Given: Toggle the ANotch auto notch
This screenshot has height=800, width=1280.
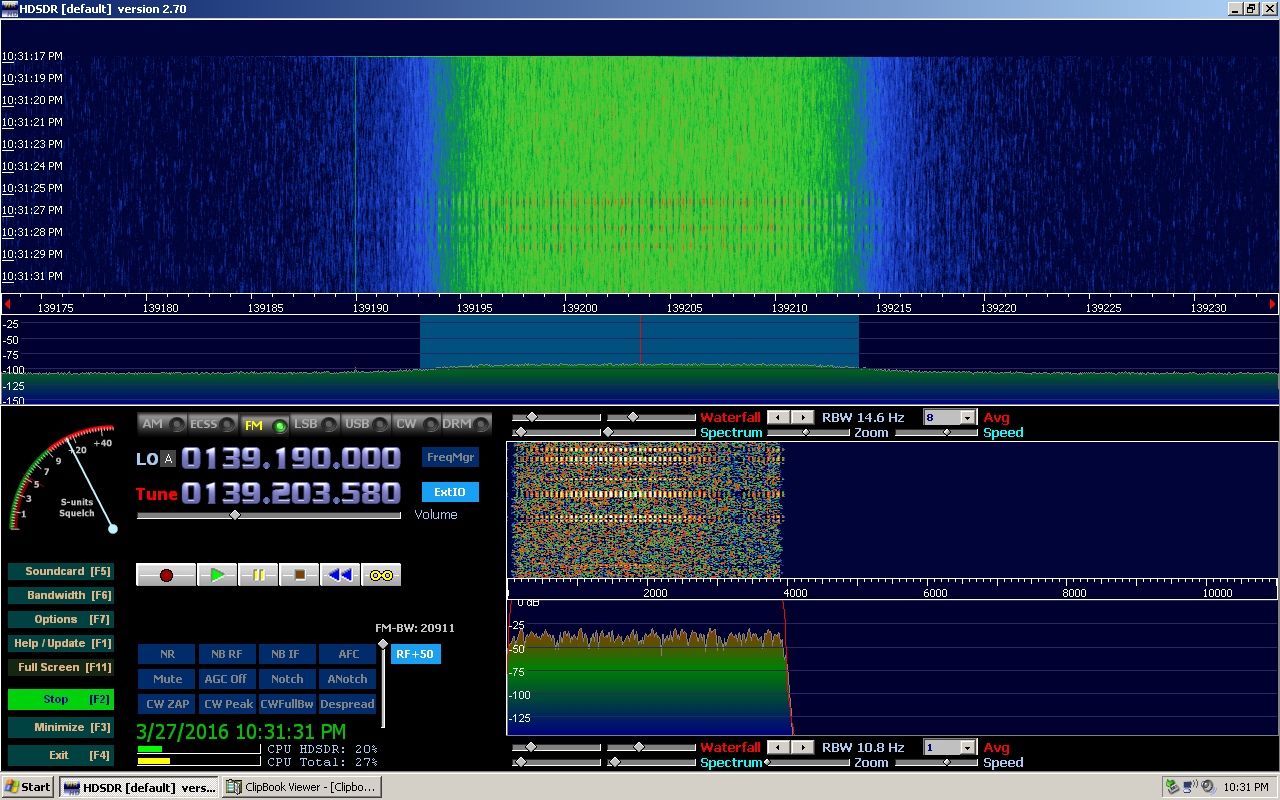Looking at the screenshot, I should 348,679.
